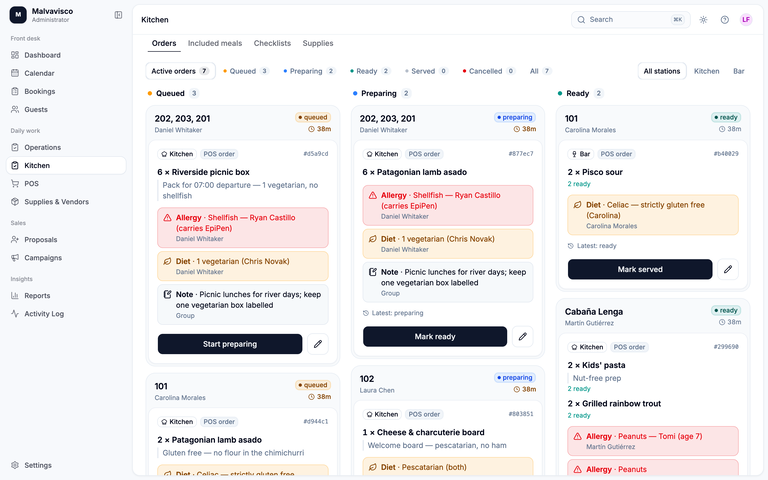Edit the Riverside picnic box order pencil
Image resolution: width=768 pixels, height=480 pixels.
(x=318, y=344)
